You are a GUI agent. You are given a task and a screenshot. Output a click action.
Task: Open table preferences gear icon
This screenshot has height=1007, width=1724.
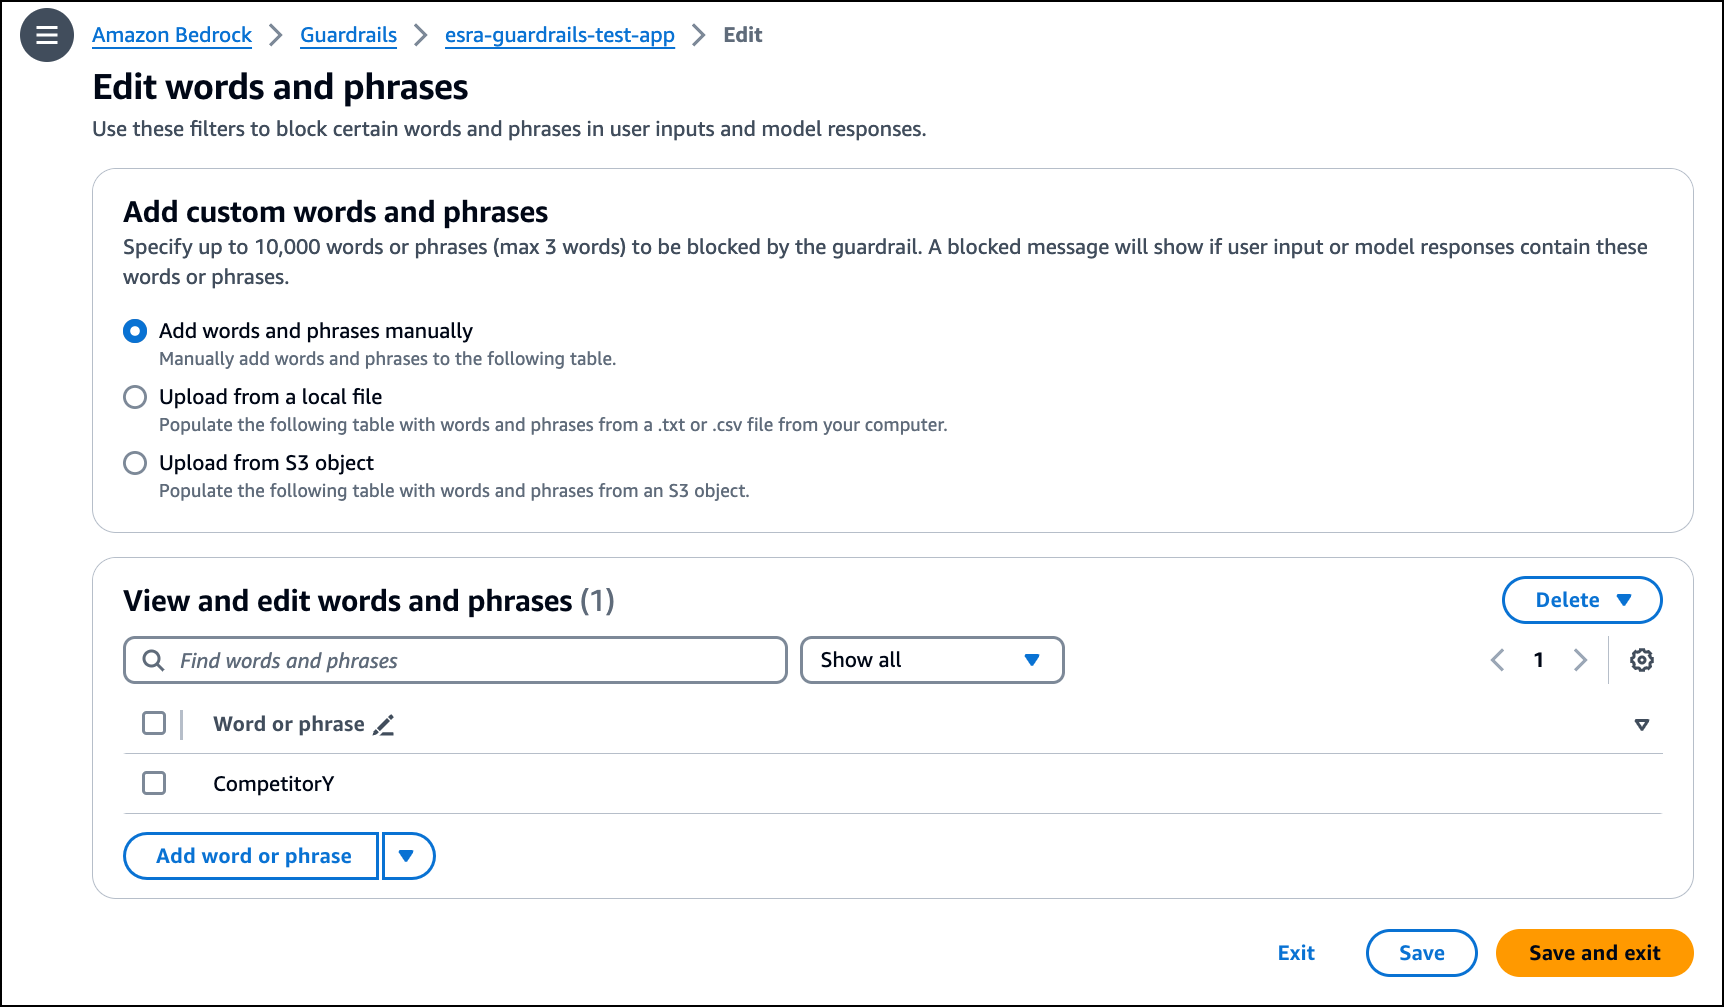1641,660
